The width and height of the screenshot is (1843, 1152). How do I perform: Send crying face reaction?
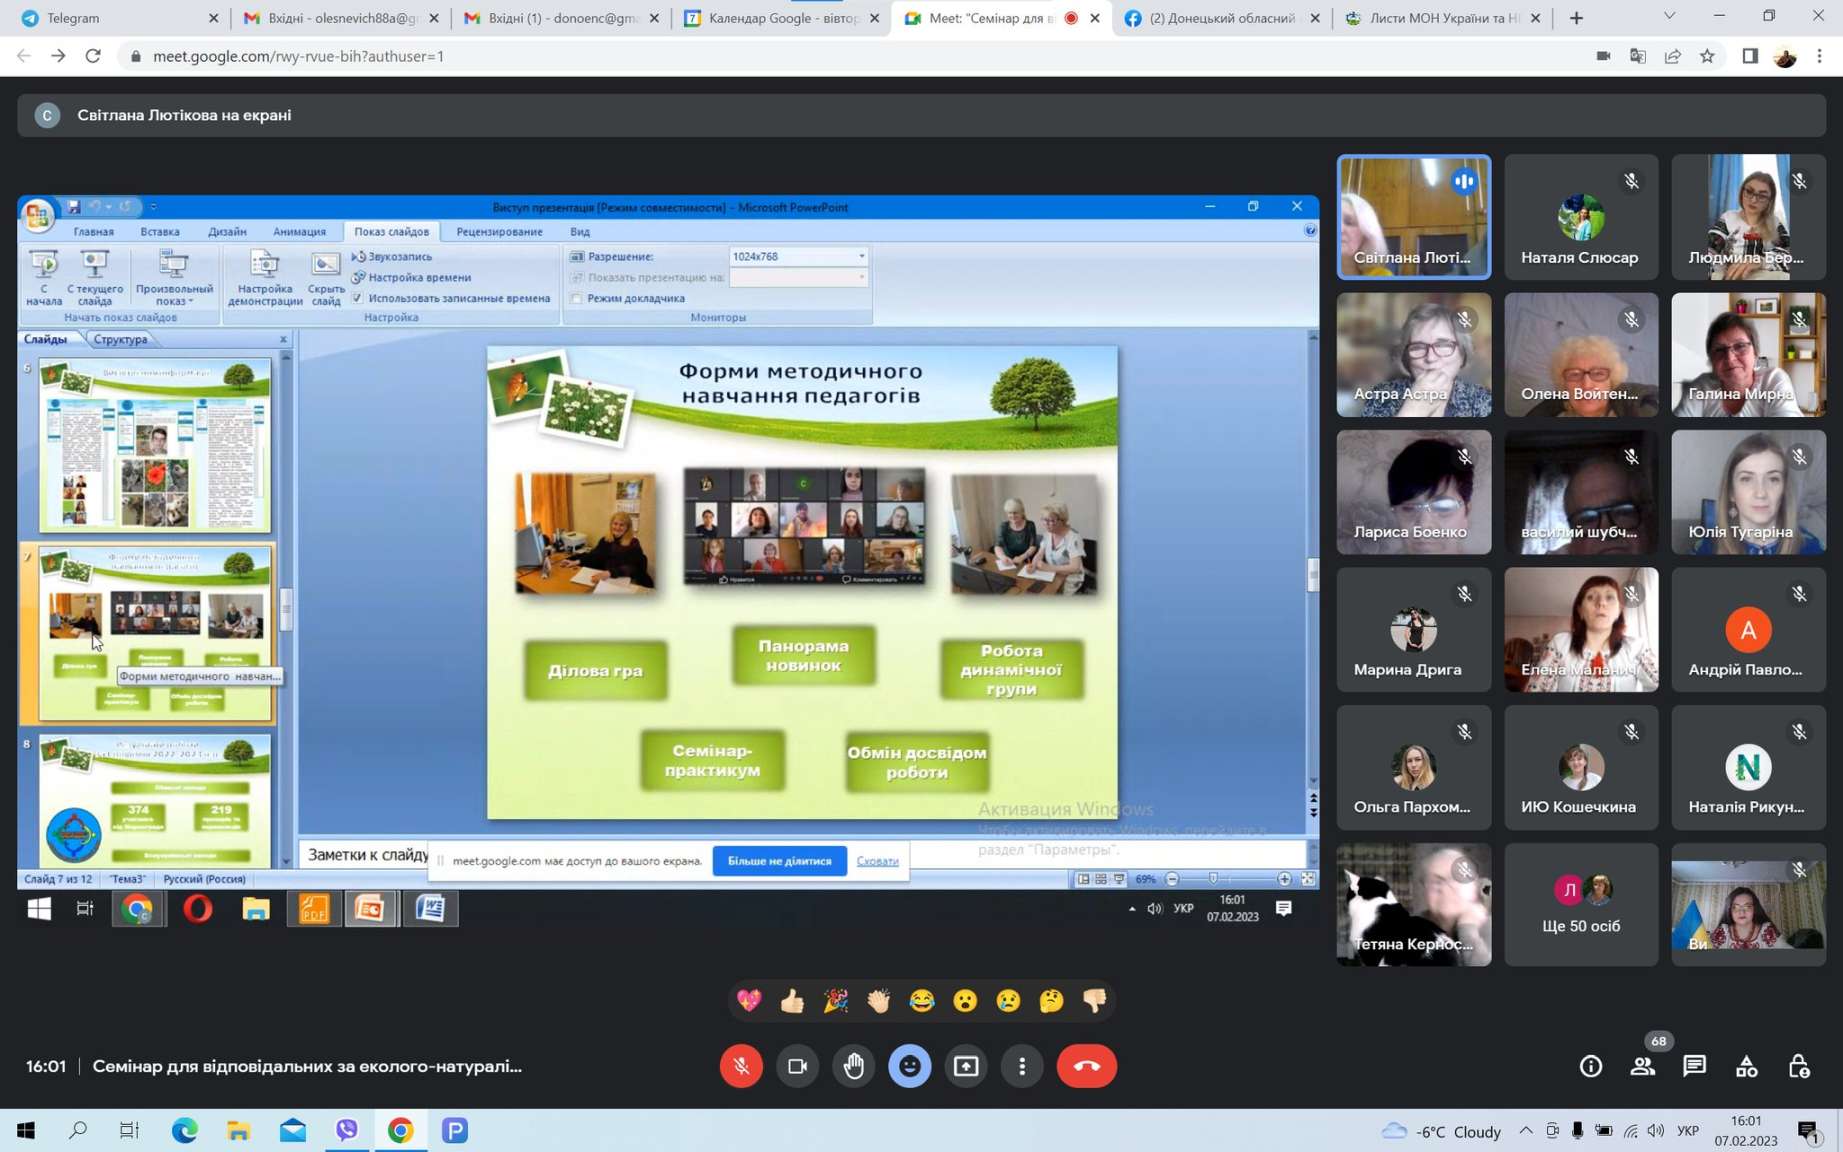coord(1008,1000)
